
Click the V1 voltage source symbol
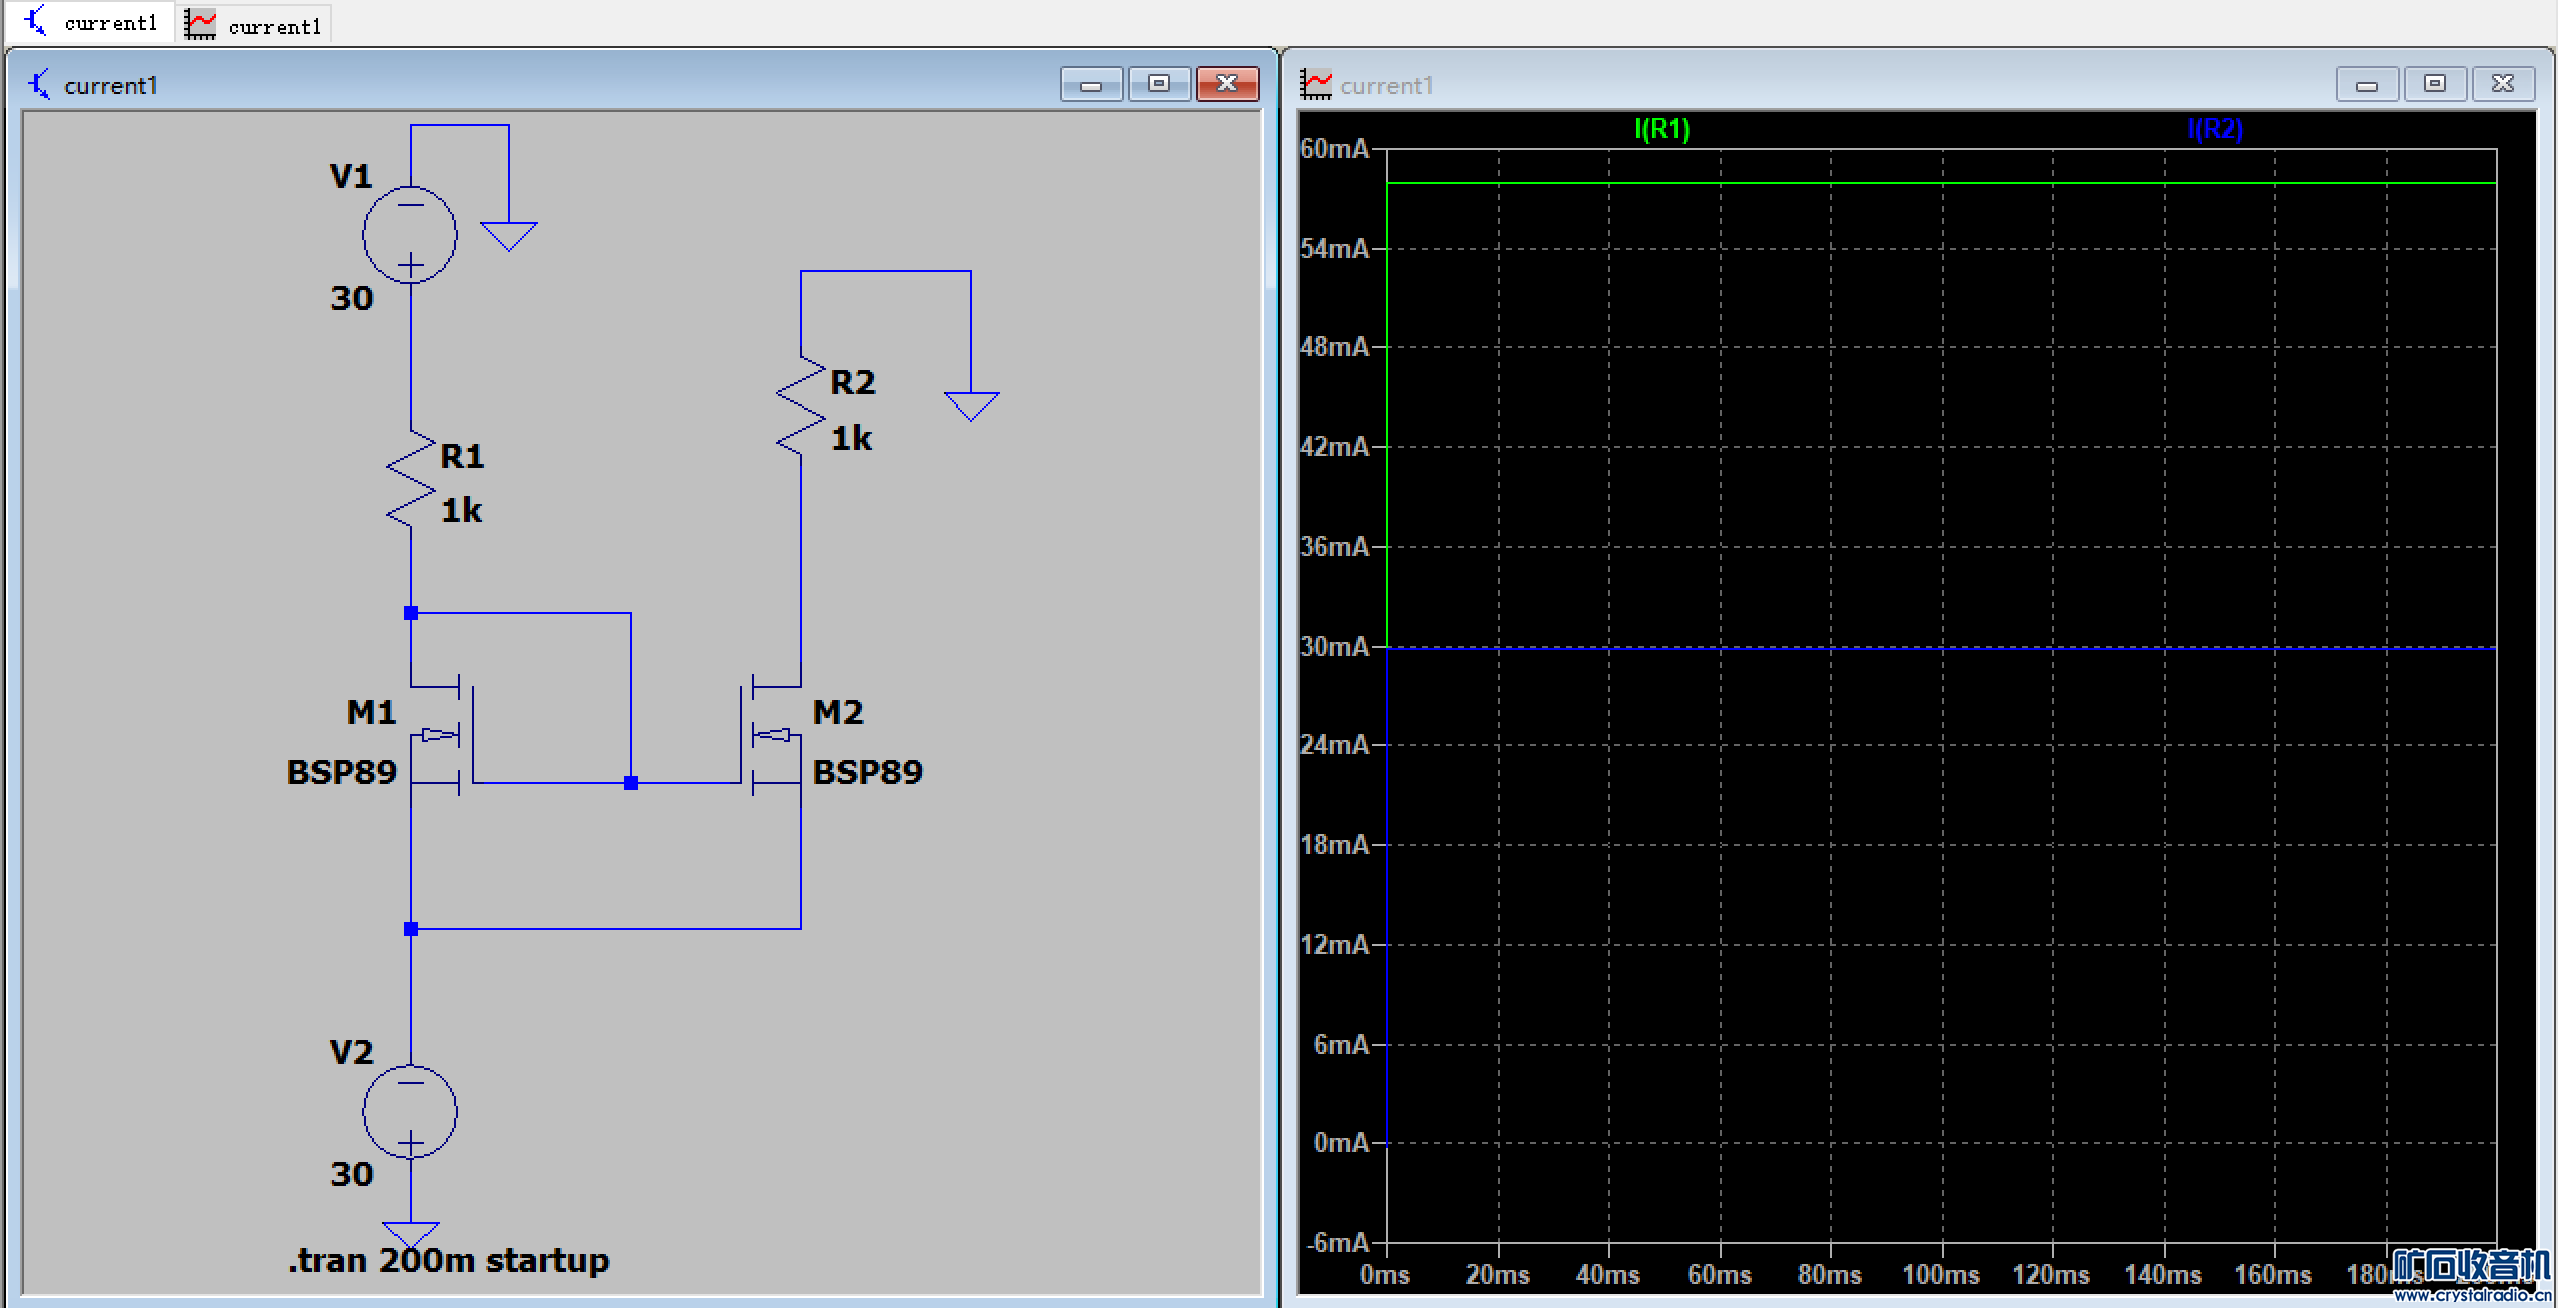410,235
